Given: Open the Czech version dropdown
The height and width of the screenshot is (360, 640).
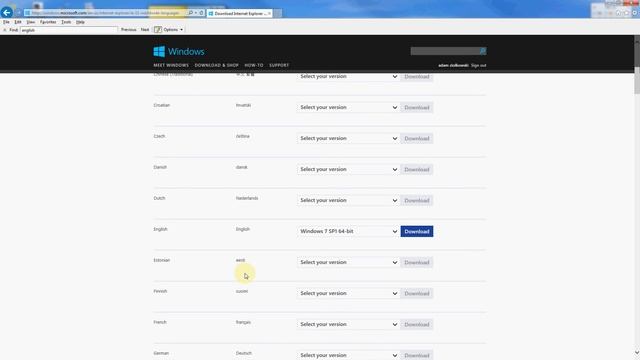Looking at the screenshot, I should 348,138.
